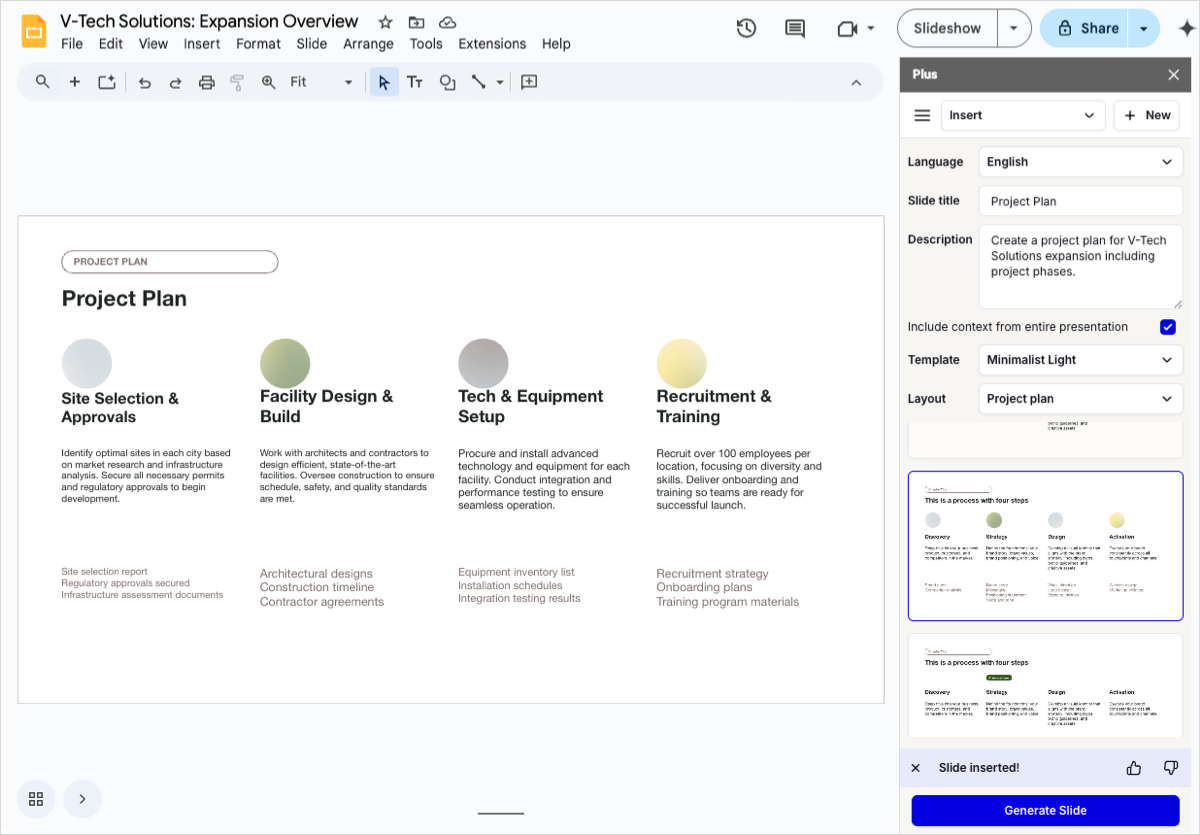Open the Extensions menu
The image size is (1200, 835).
click(492, 44)
